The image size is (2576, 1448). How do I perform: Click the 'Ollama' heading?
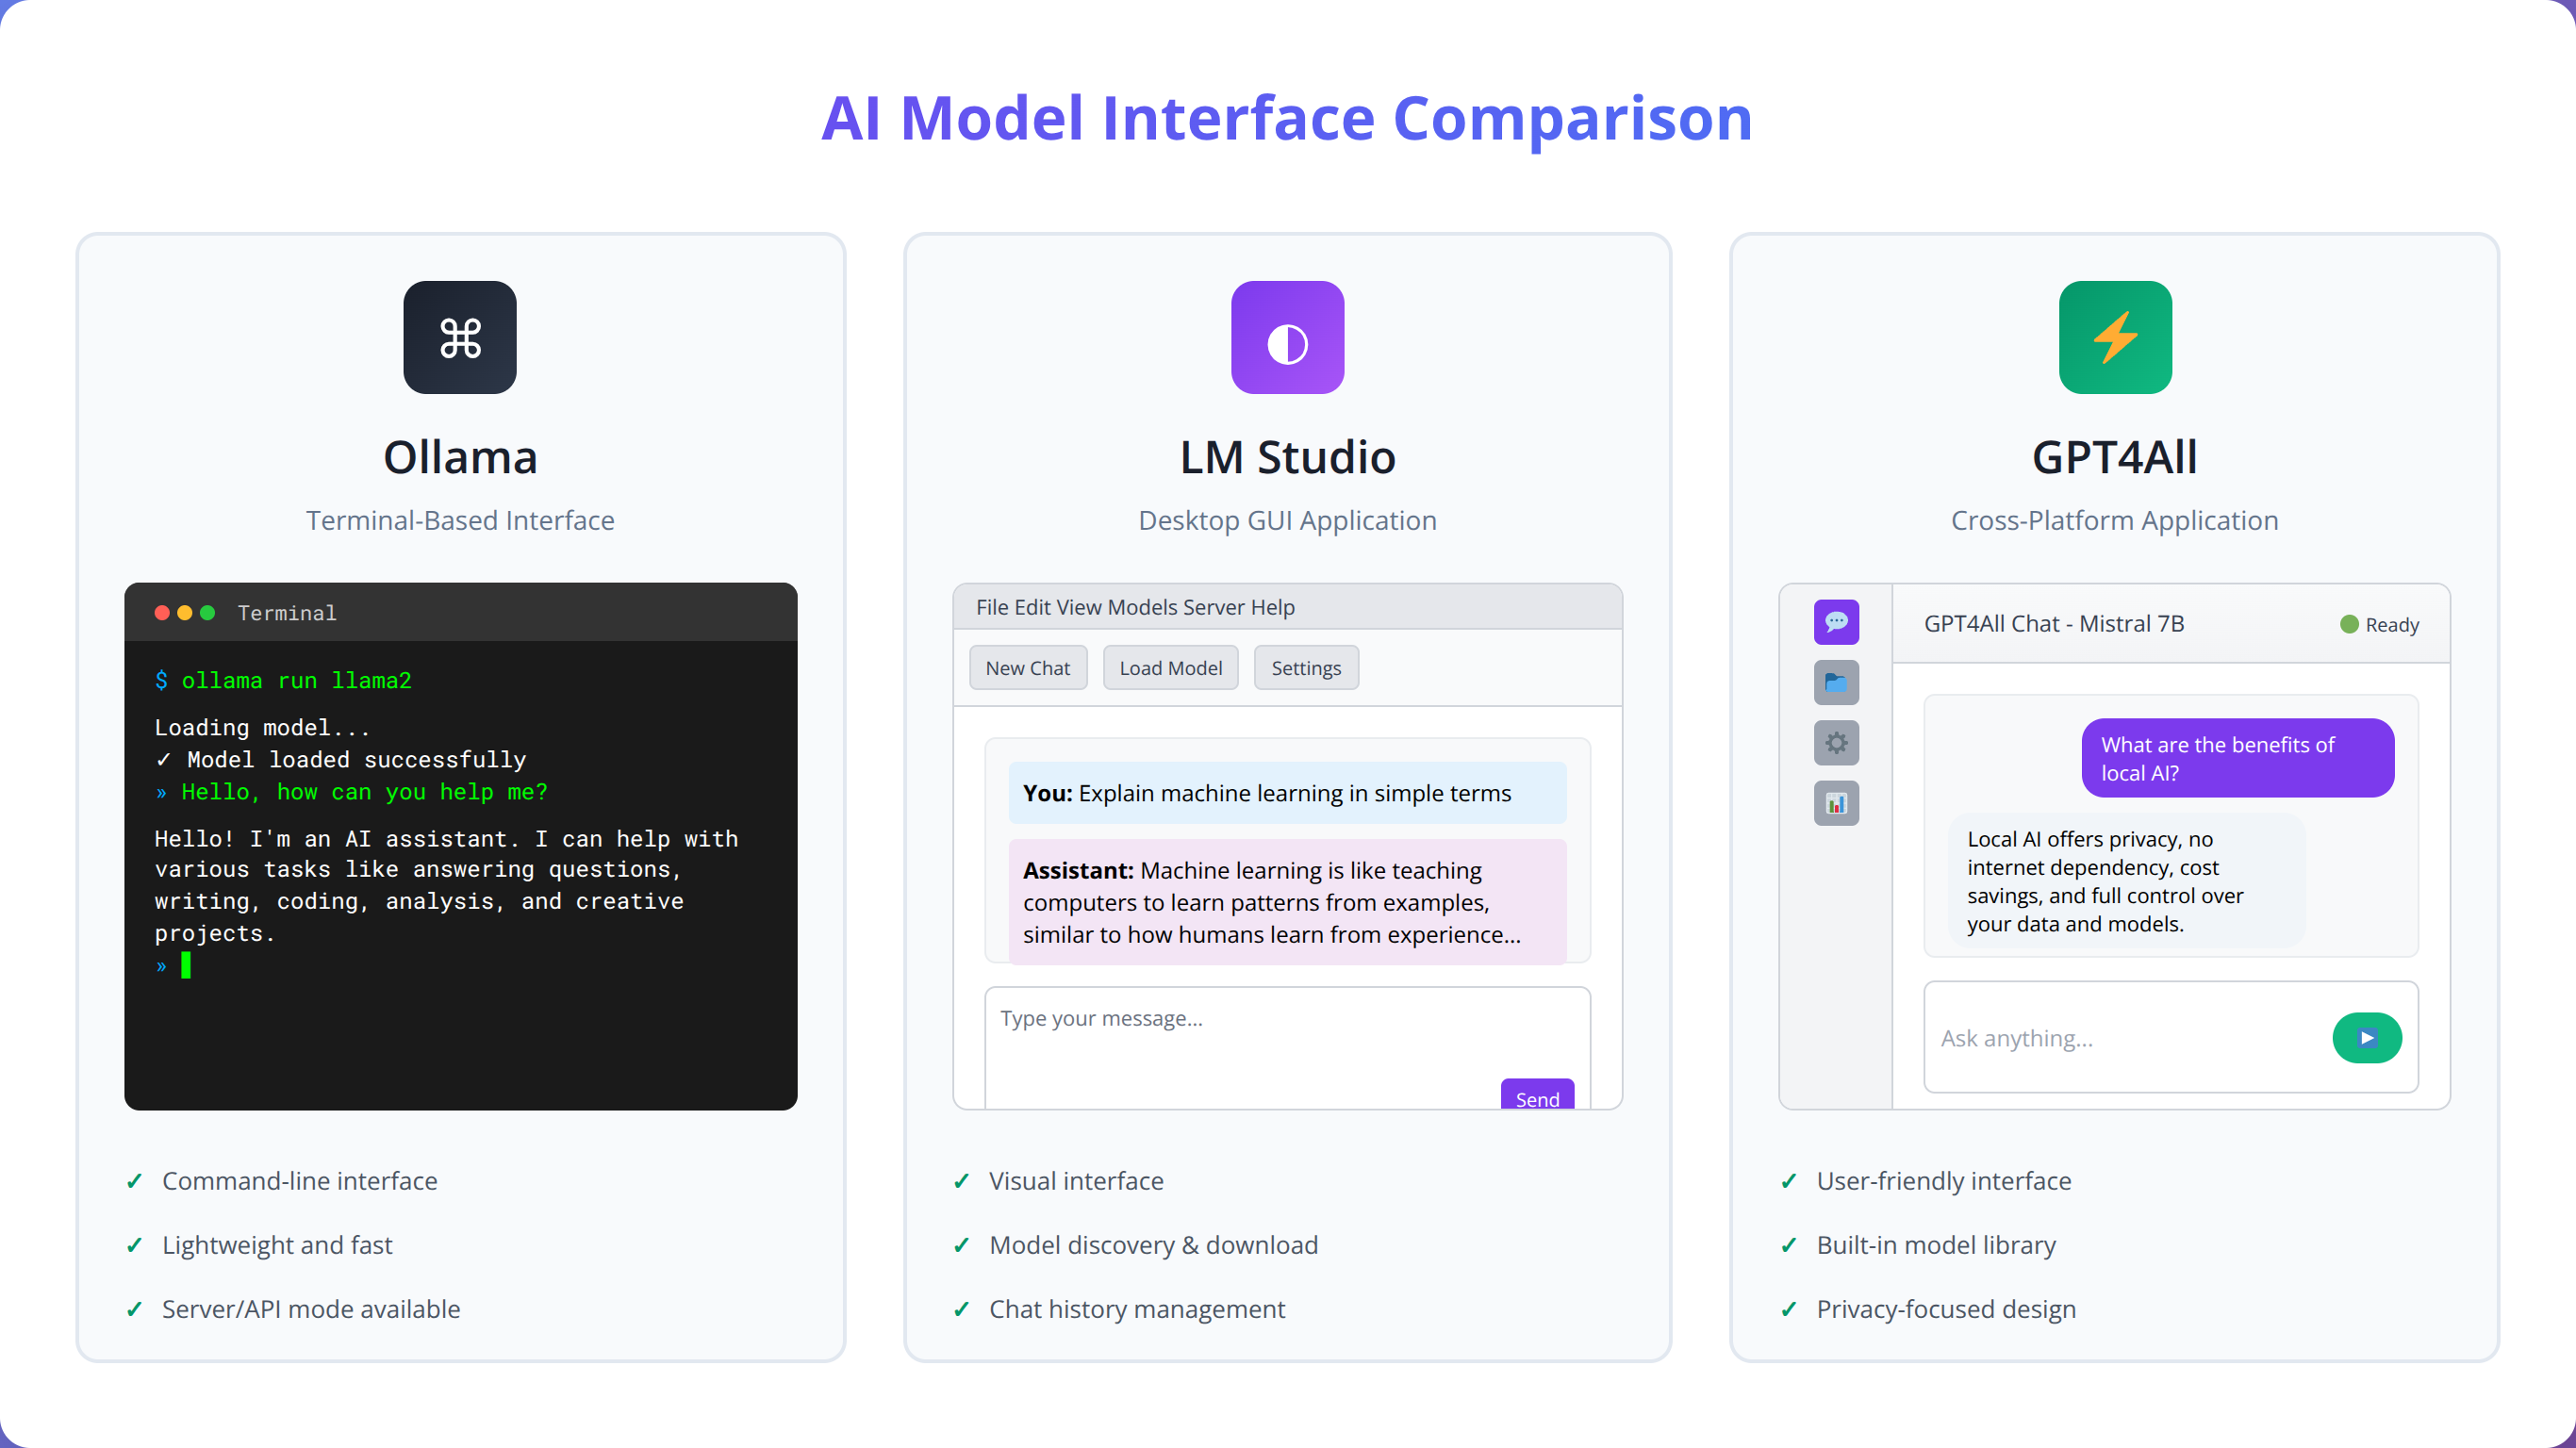click(460, 457)
